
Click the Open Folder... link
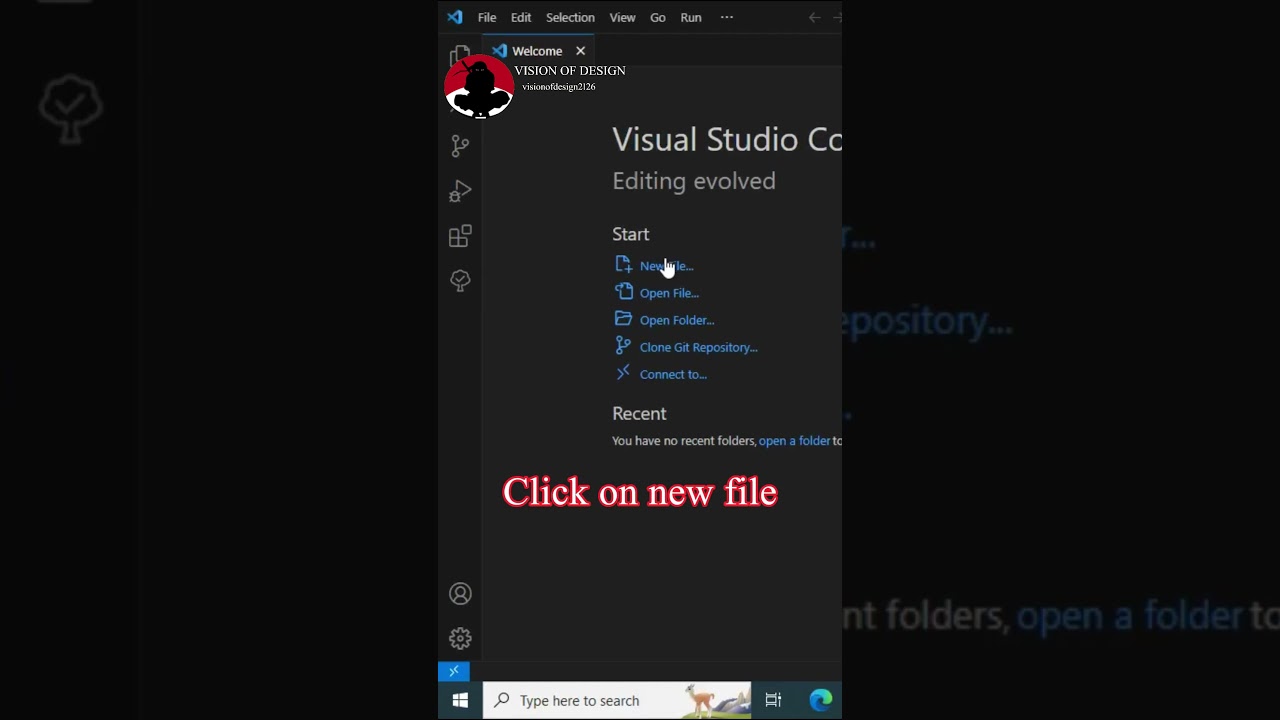pyautogui.click(x=676, y=320)
